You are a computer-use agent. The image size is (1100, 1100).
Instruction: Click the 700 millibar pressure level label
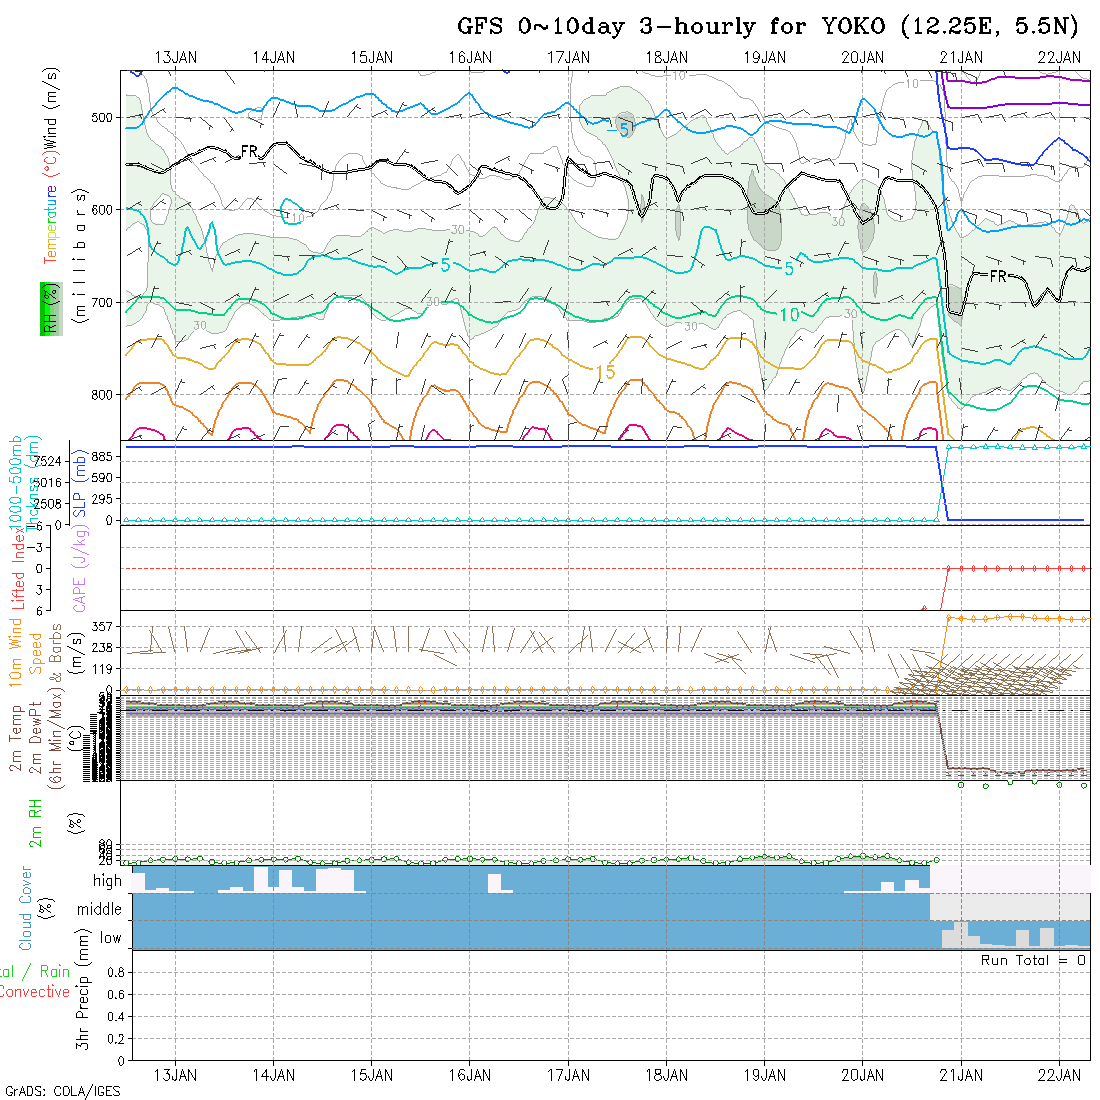pos(102,302)
